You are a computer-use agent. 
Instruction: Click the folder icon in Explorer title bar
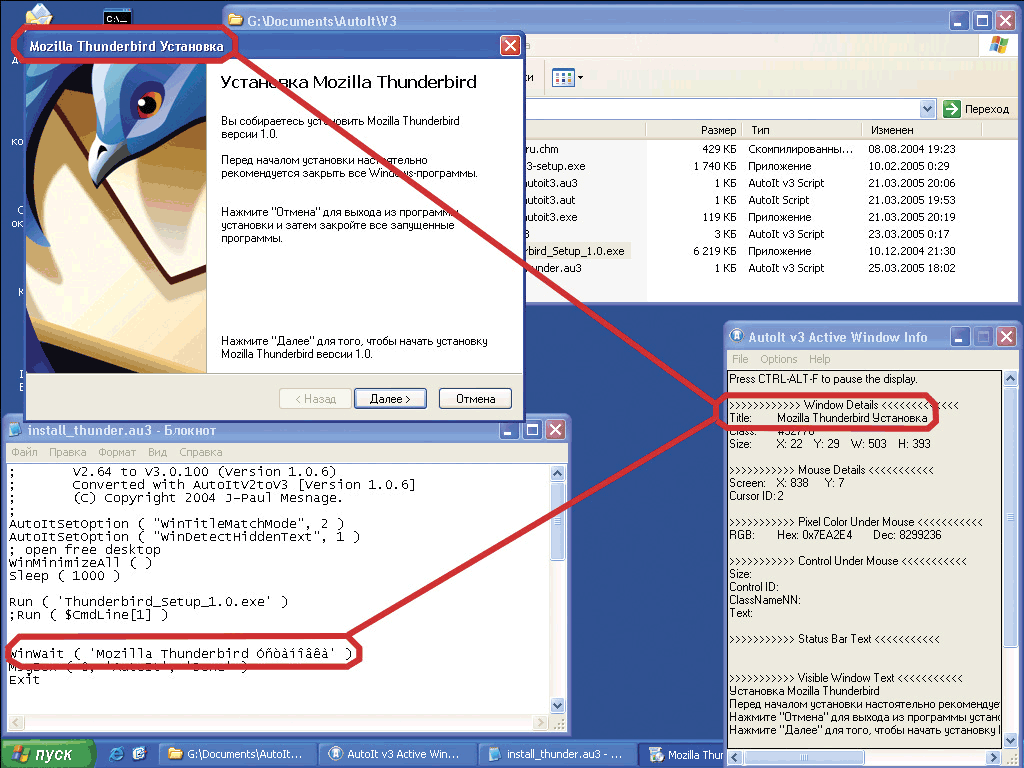tap(235, 21)
